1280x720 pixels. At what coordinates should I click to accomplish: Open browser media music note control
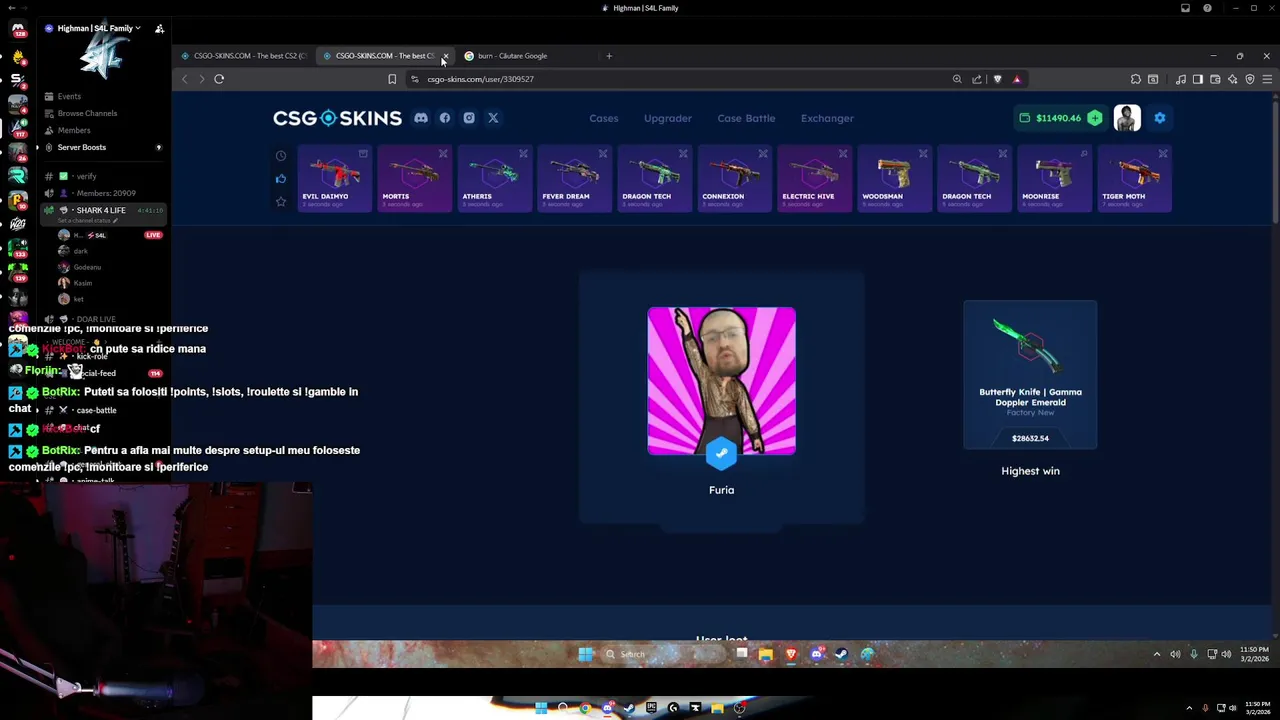pyautogui.click(x=1181, y=79)
